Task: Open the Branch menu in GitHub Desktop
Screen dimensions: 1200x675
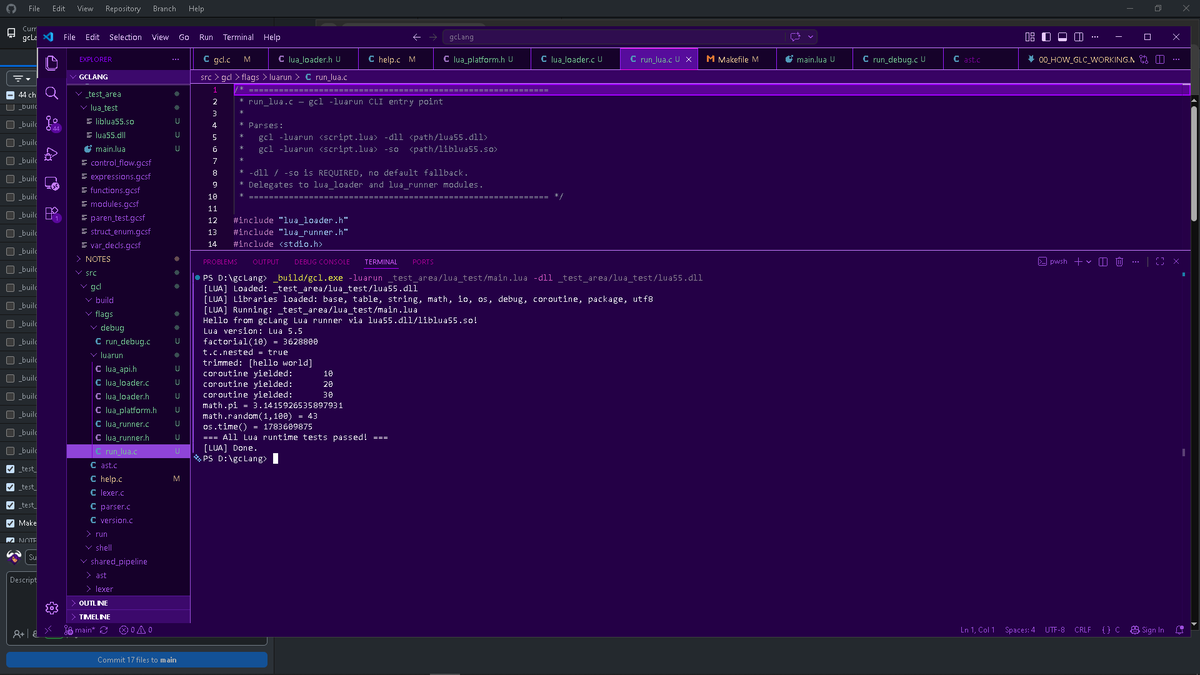Action: pyautogui.click(x=164, y=8)
